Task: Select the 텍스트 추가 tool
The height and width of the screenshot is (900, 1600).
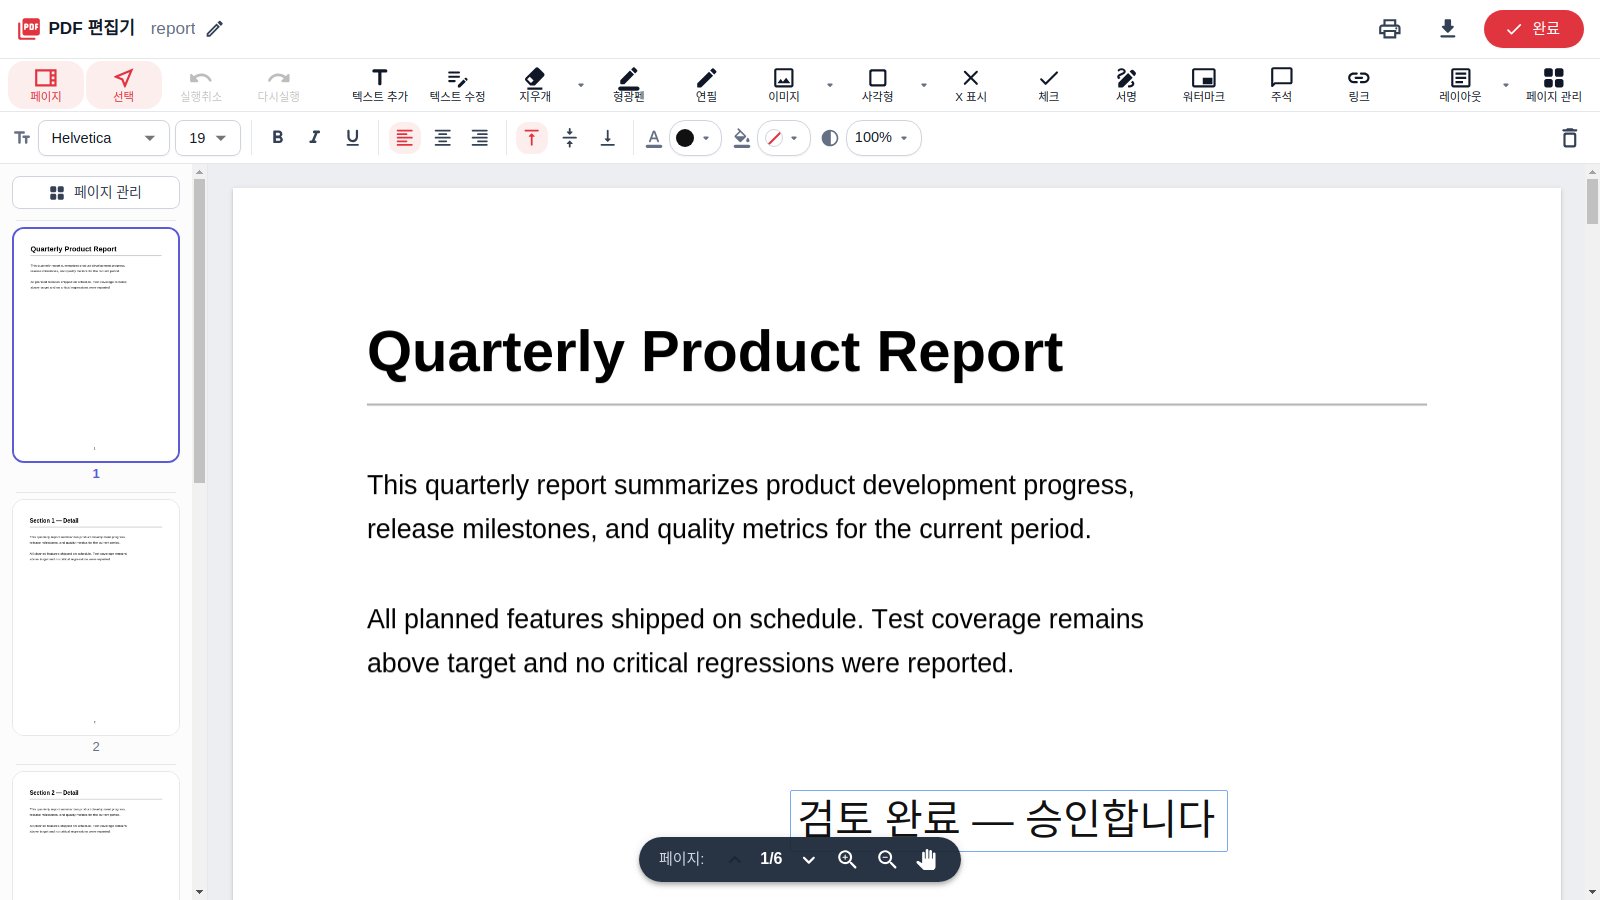Action: [380, 85]
